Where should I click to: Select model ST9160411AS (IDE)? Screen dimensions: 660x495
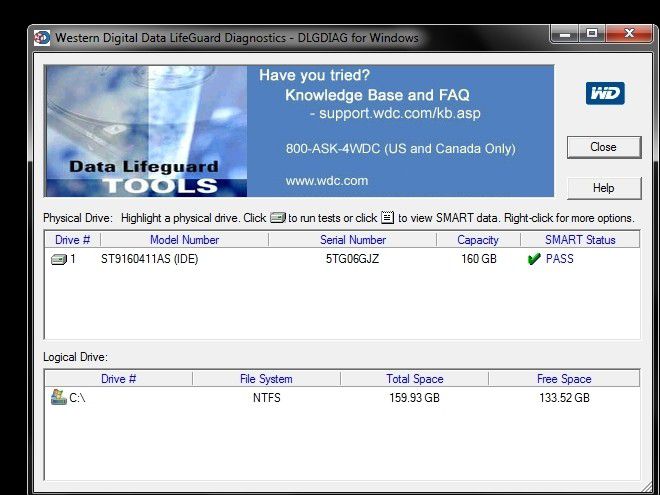coord(149,258)
